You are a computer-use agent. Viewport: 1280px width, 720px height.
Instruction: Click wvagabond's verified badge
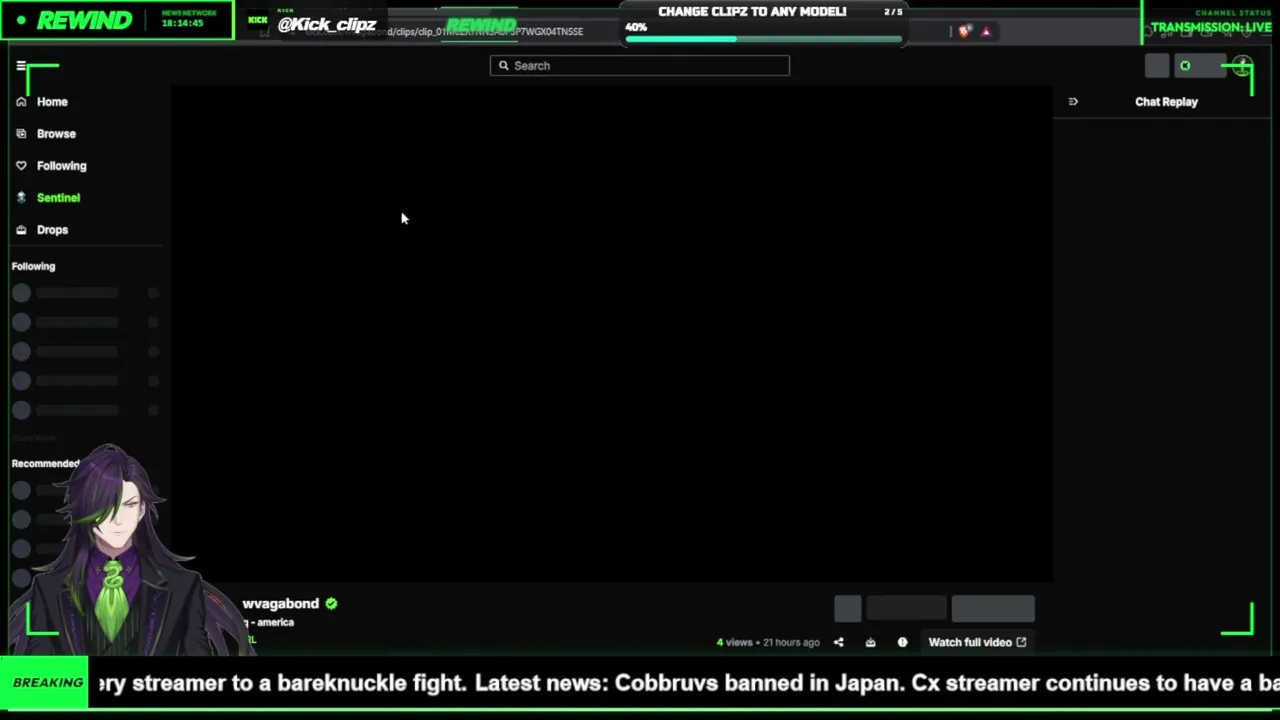coord(331,604)
